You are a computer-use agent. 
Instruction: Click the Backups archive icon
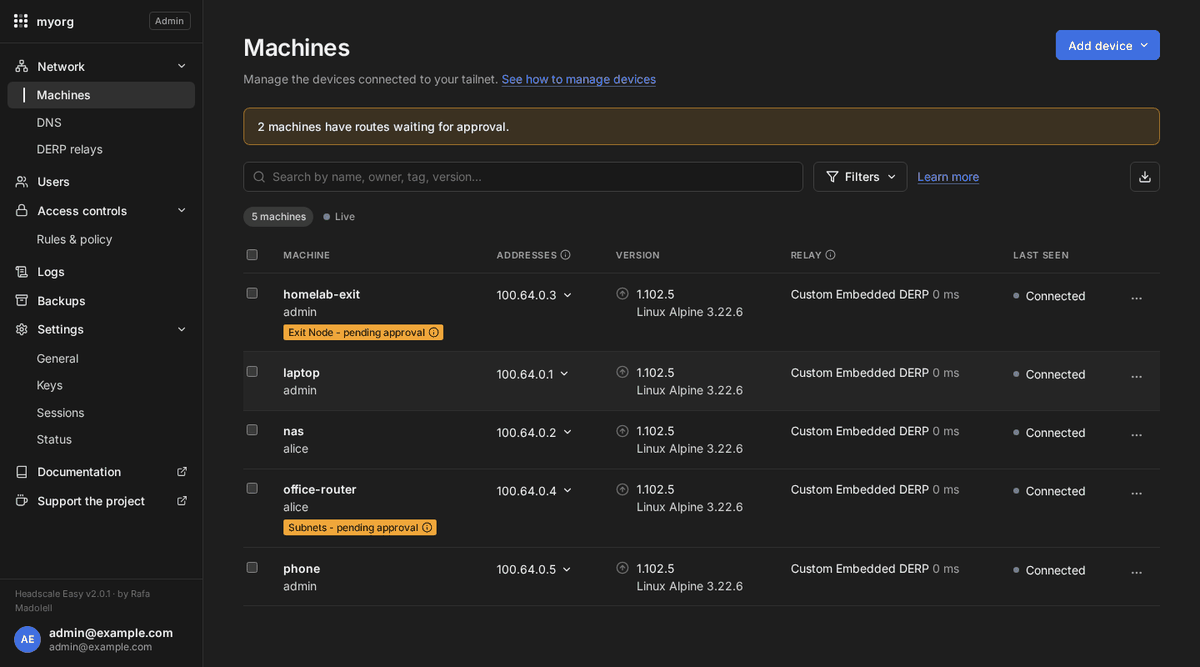[x=21, y=301]
